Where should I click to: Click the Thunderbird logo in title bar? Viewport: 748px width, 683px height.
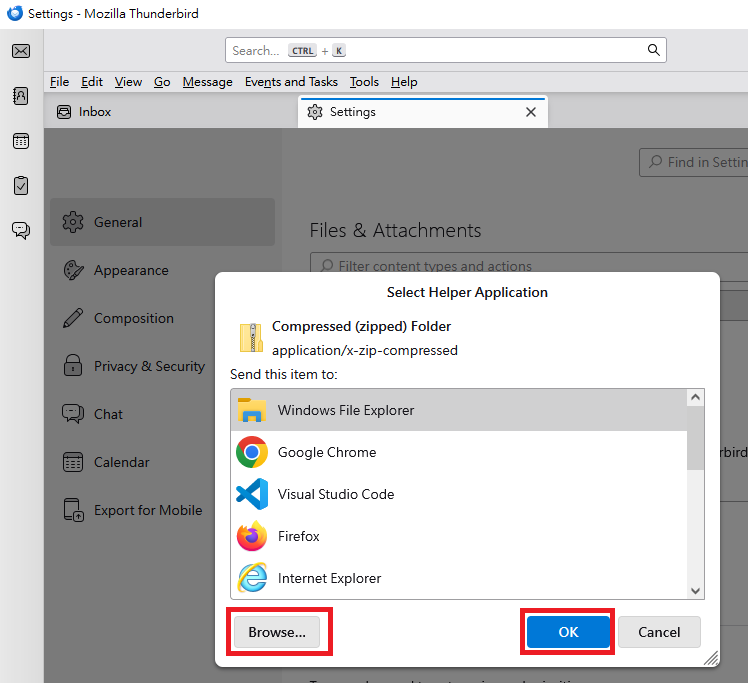(x=15, y=13)
